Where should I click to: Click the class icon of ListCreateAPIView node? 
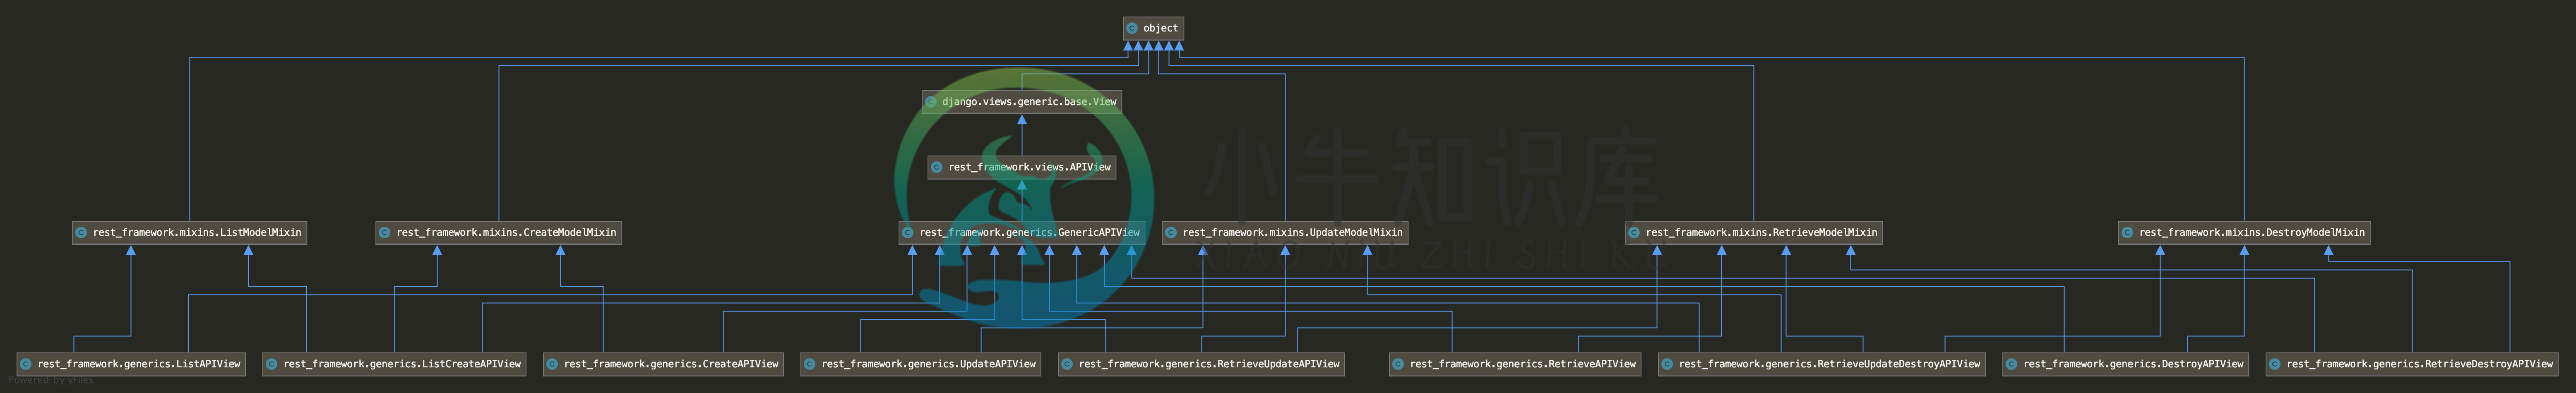click(x=272, y=365)
